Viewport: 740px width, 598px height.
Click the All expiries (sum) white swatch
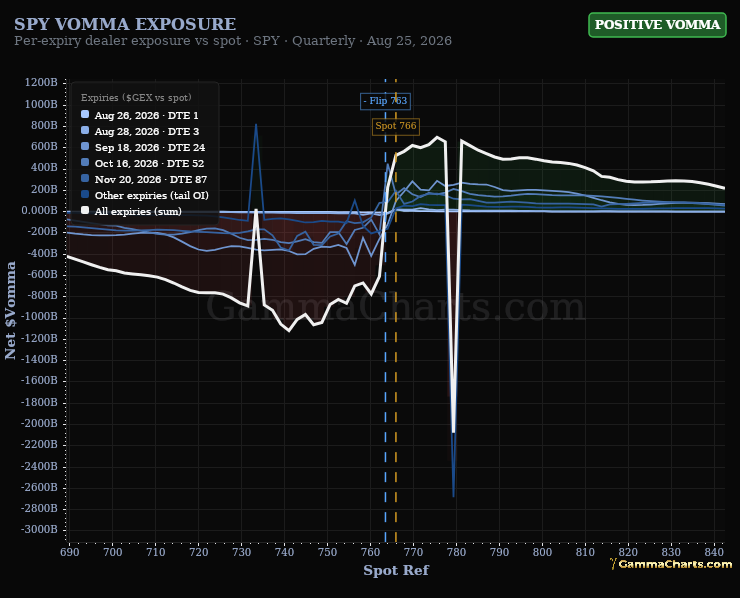(x=85, y=211)
